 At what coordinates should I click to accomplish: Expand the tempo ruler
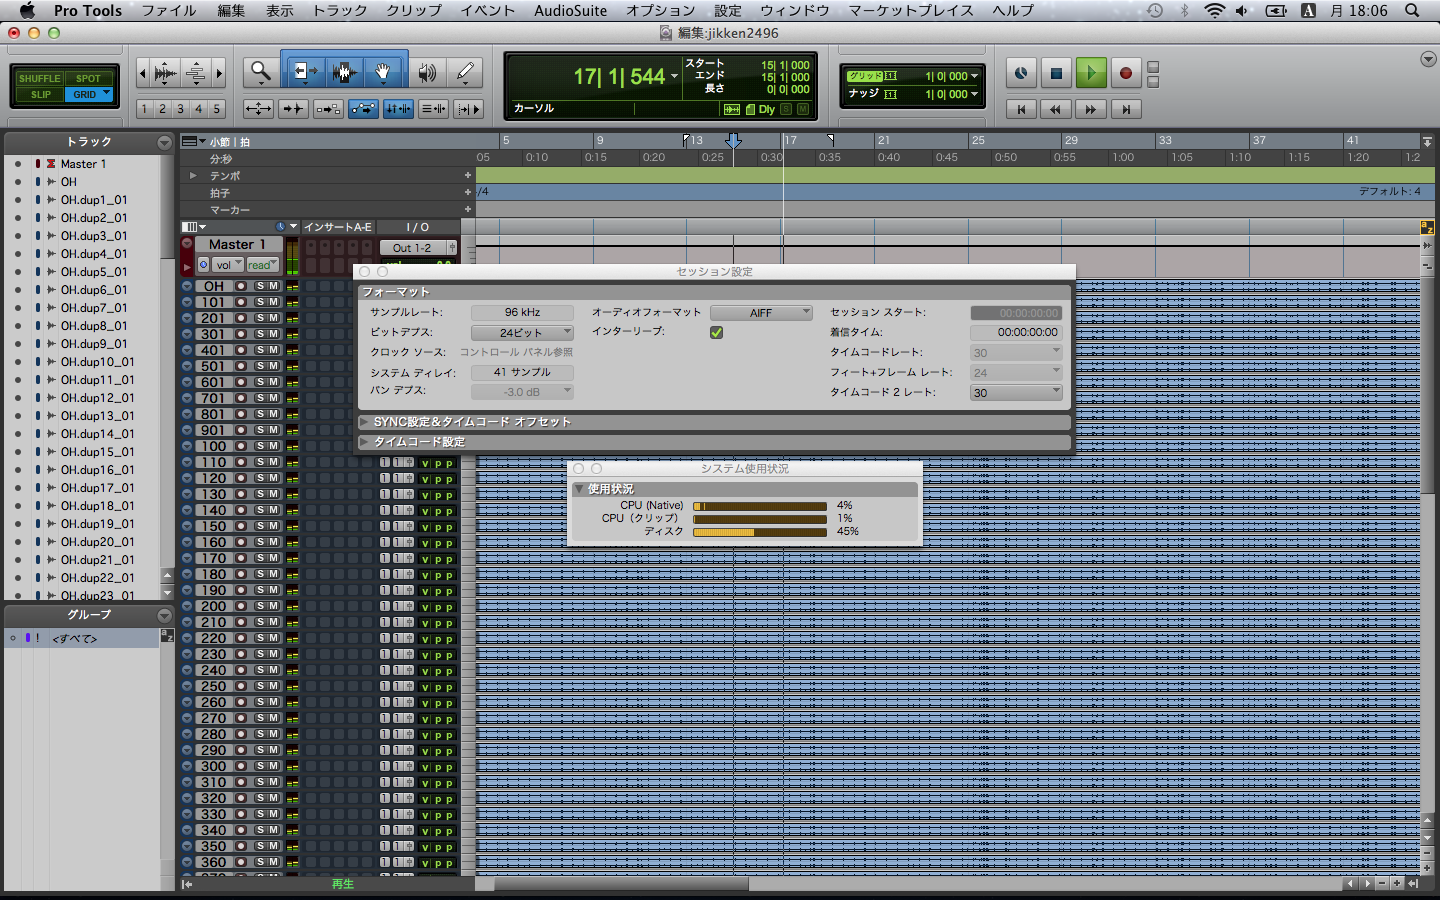[x=193, y=176]
